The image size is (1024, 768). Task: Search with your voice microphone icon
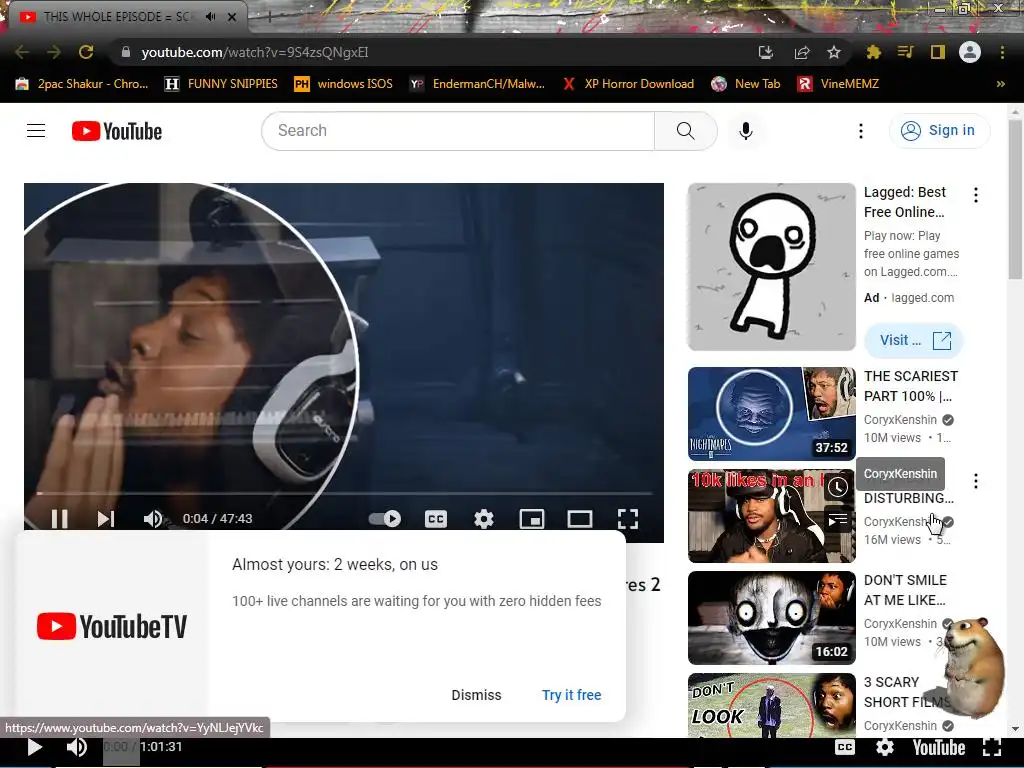[745, 131]
